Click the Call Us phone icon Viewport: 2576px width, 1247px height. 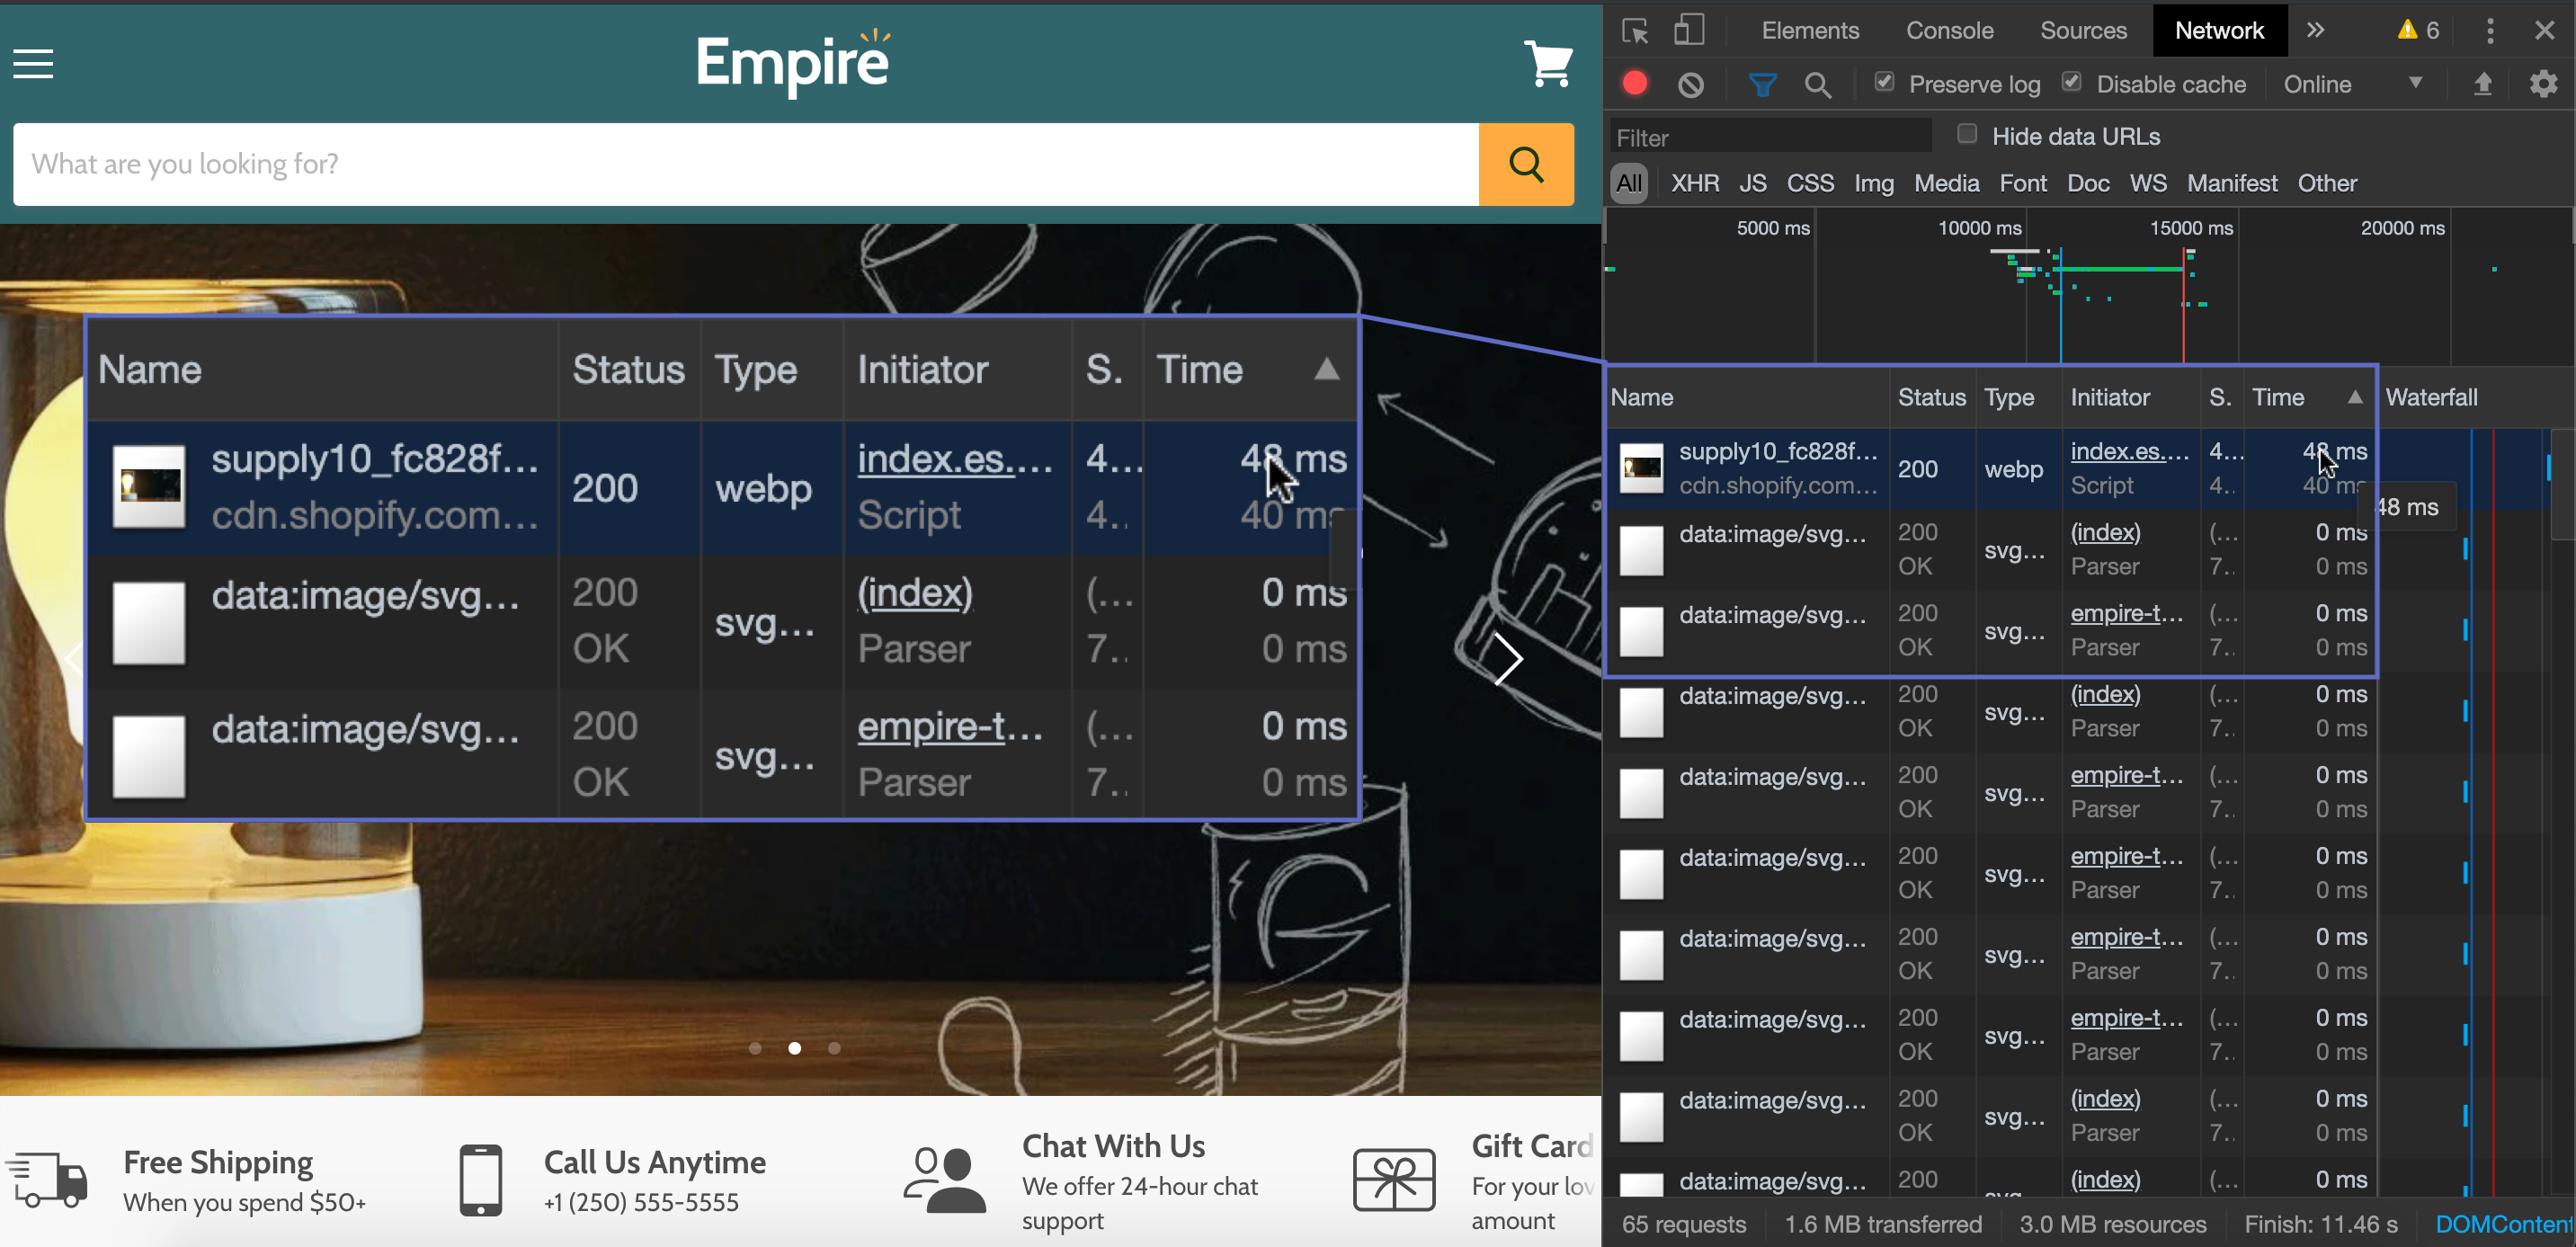pos(481,1180)
